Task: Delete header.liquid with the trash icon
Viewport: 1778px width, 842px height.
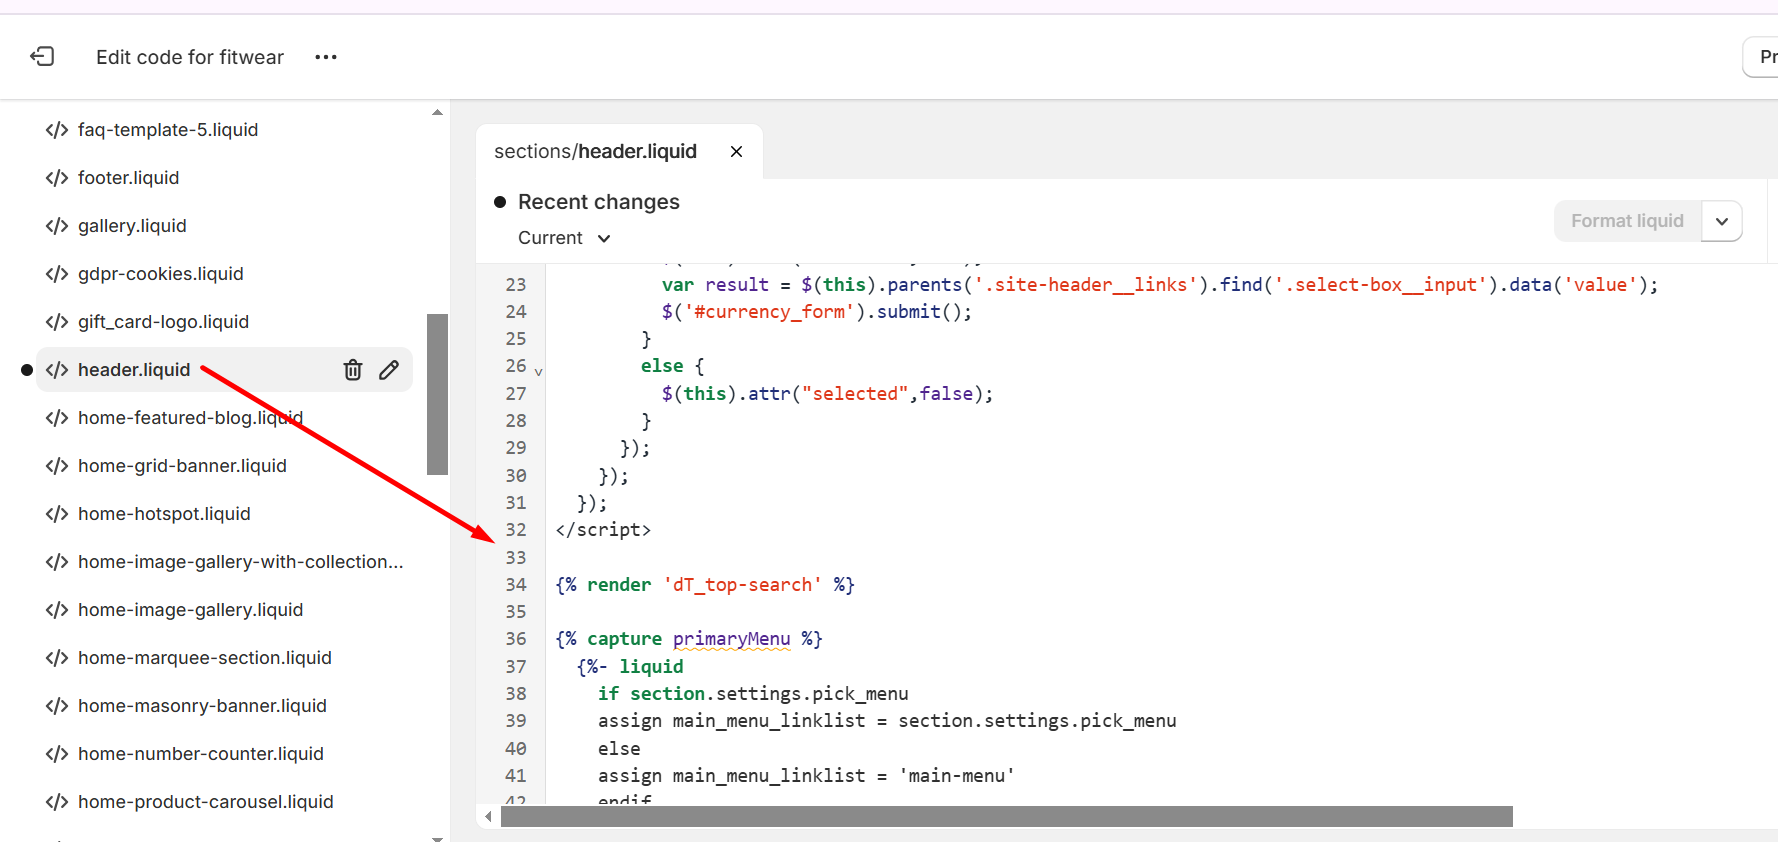Action: pos(353,370)
